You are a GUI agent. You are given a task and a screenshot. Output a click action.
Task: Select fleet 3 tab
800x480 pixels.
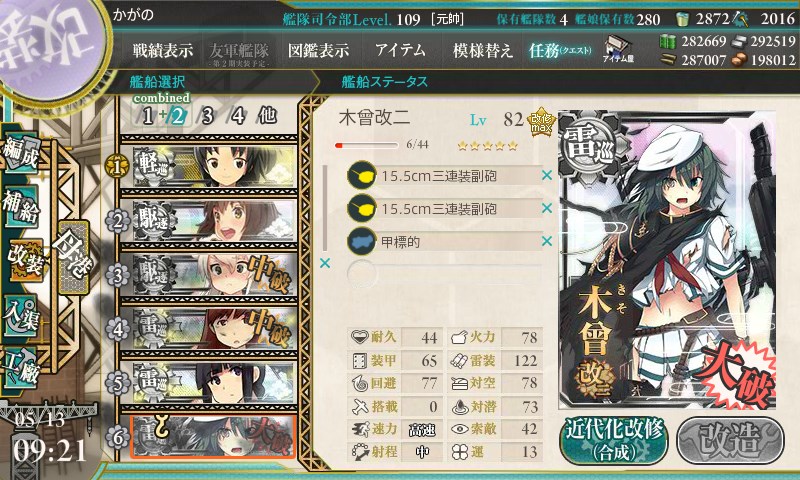[207, 116]
